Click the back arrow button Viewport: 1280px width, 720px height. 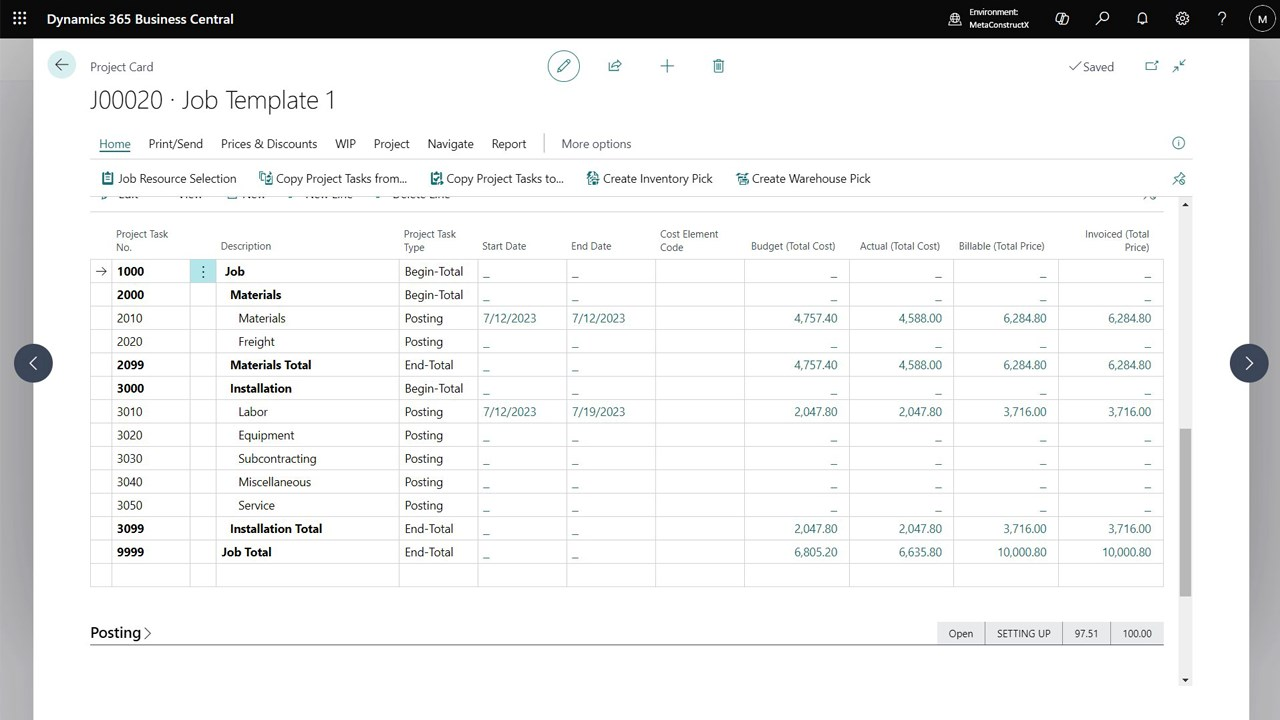(x=62, y=65)
